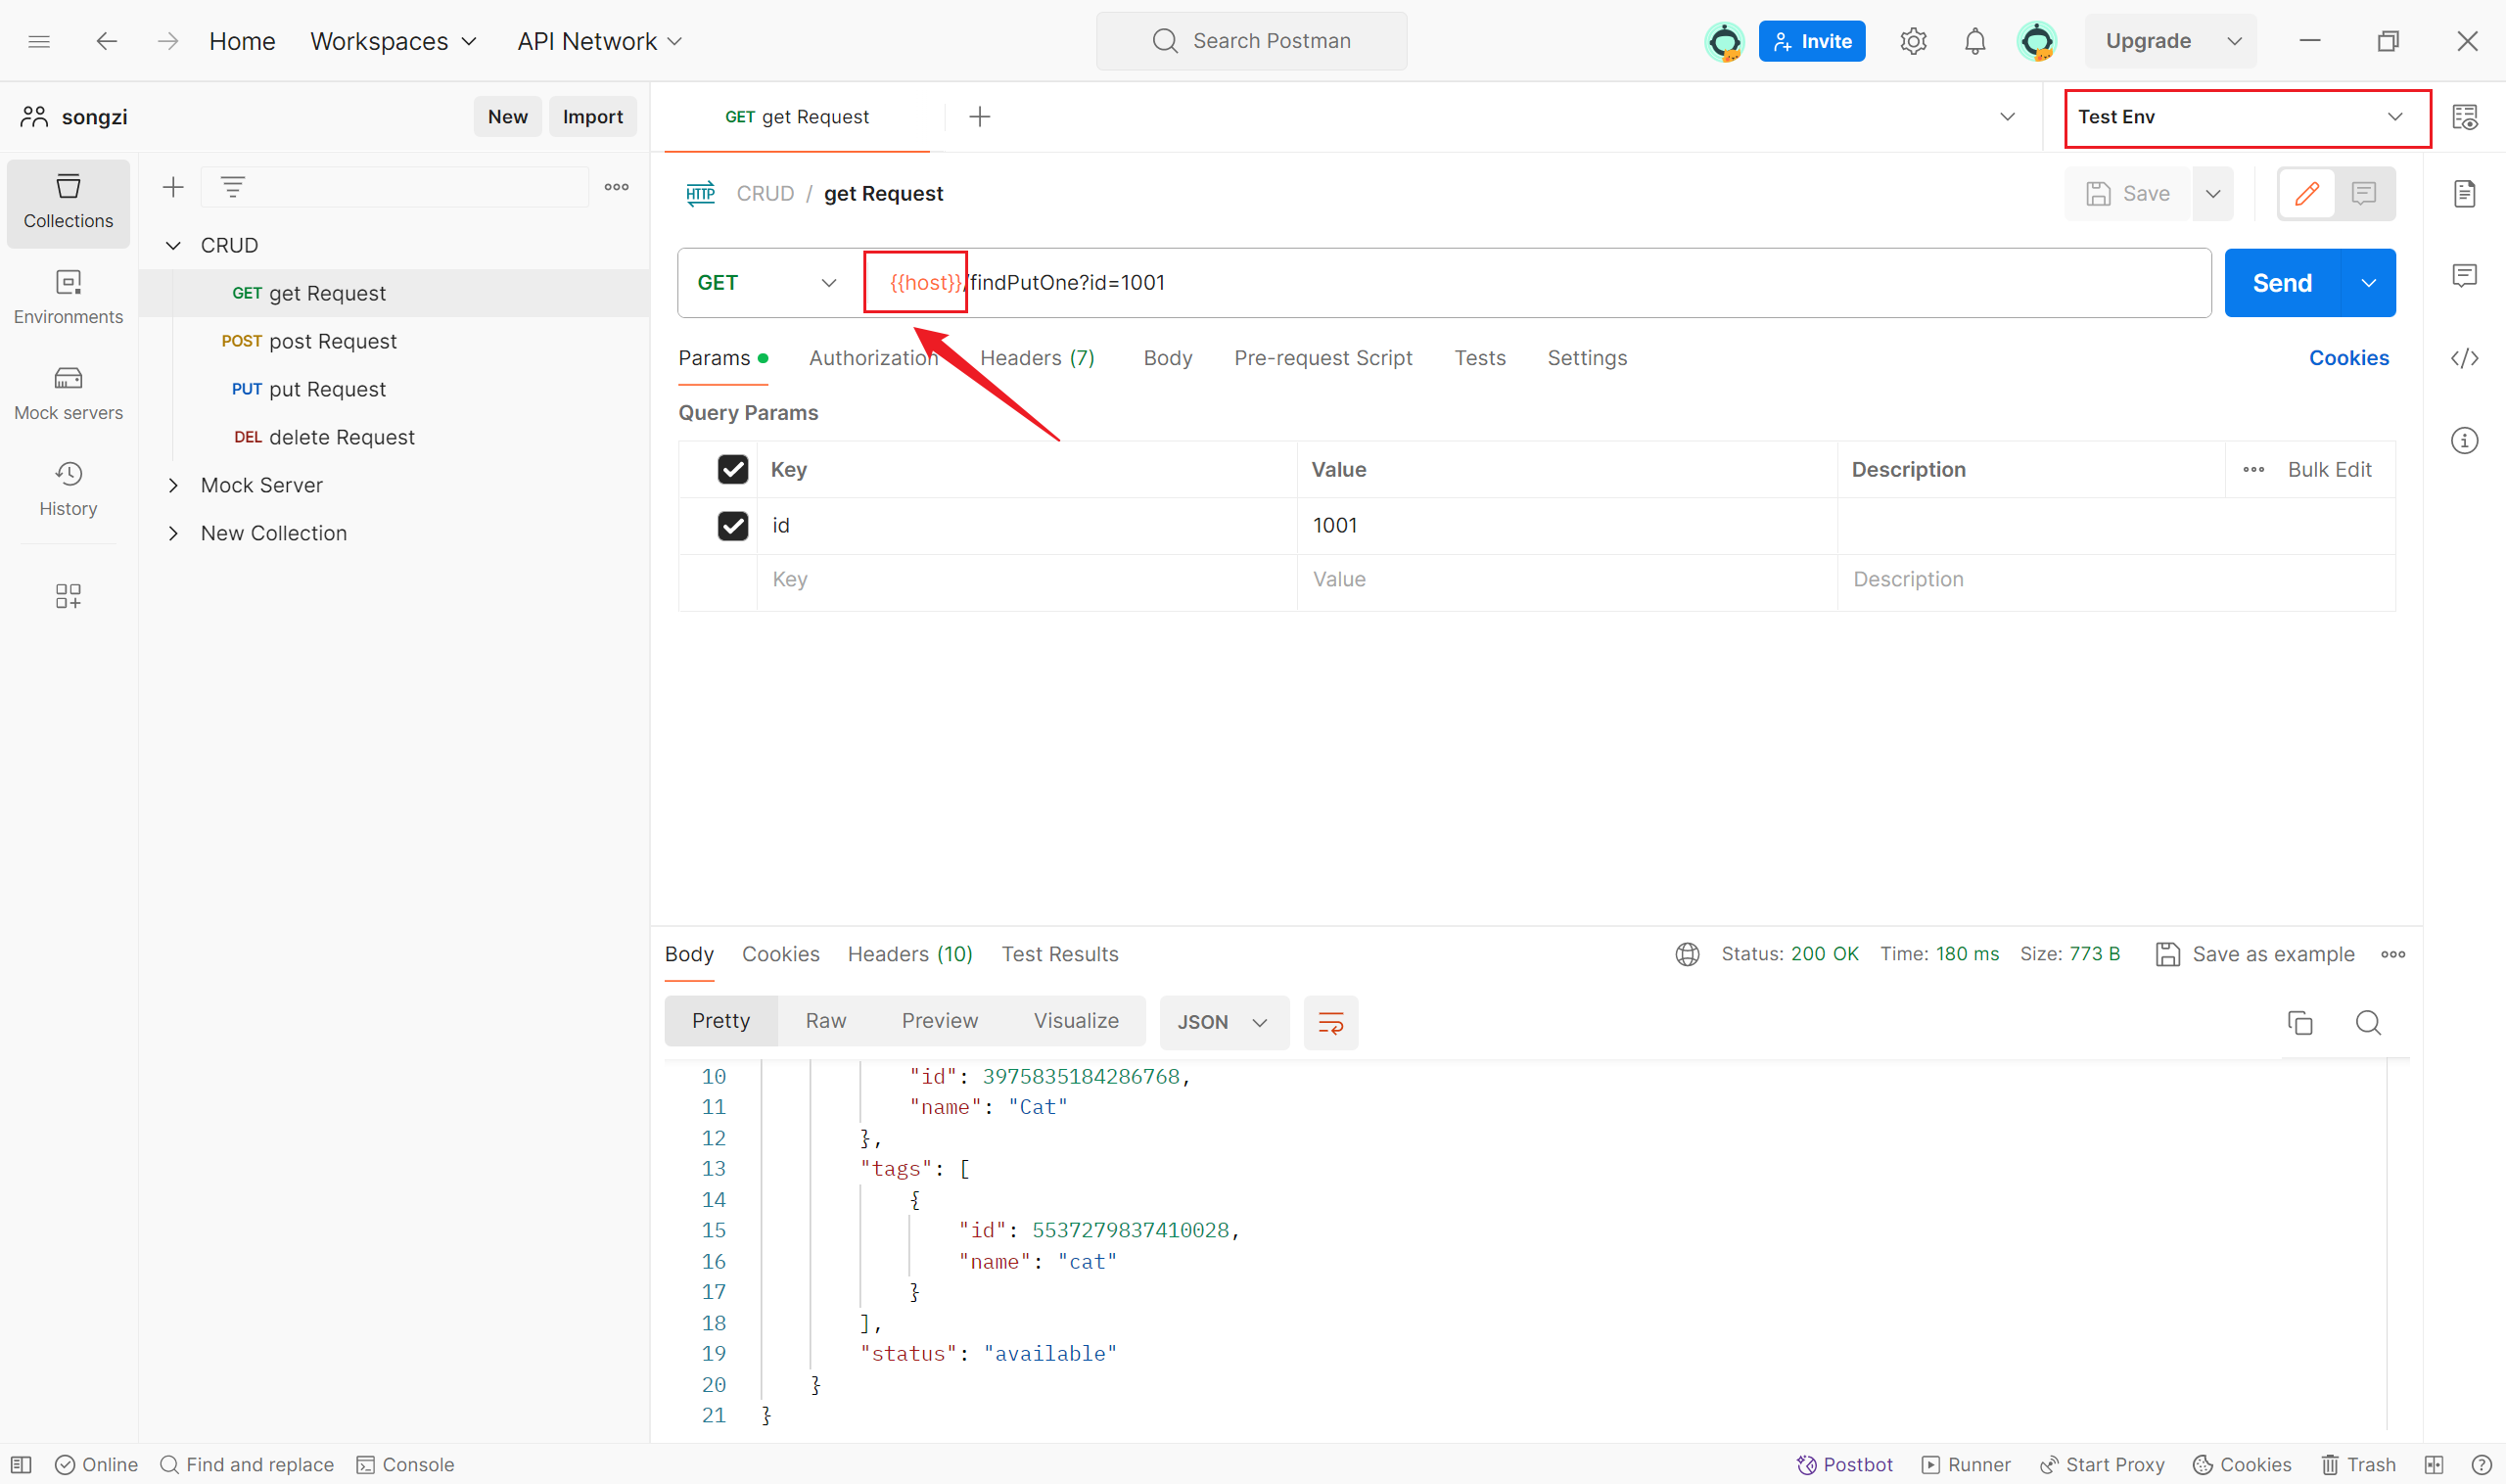Click the Import button
Screen dimensions: 2506x1484
coord(593,117)
